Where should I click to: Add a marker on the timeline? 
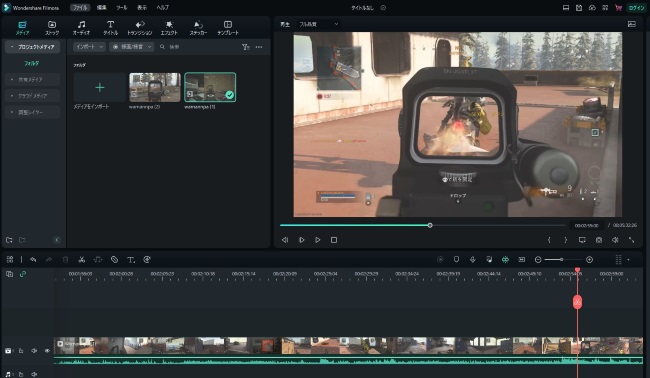pyautogui.click(x=456, y=259)
